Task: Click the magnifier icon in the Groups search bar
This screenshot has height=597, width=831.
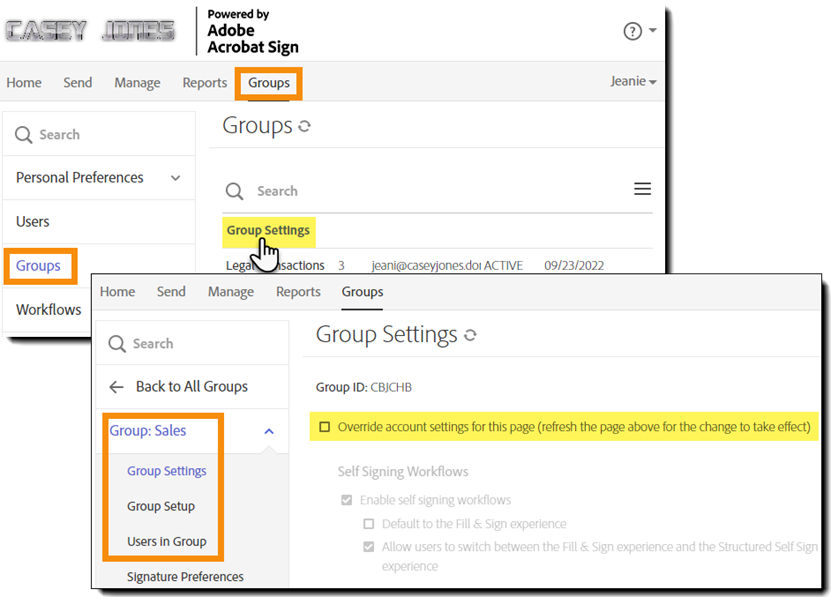Action: click(234, 190)
